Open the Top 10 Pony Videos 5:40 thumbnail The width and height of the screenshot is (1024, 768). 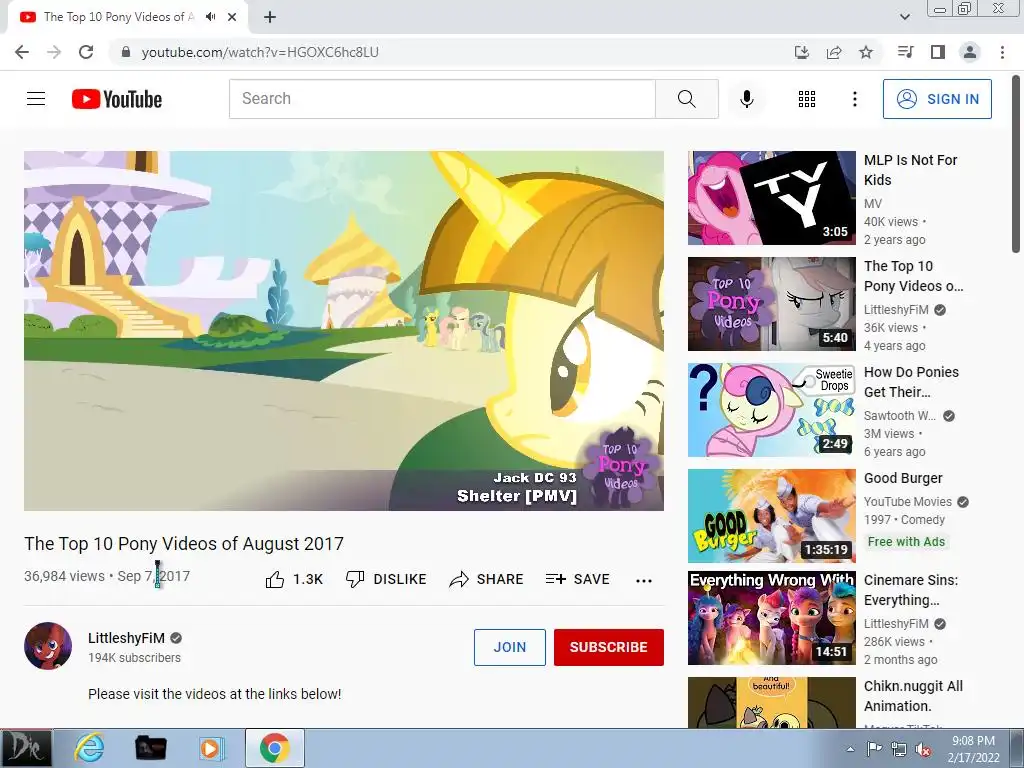coord(771,304)
